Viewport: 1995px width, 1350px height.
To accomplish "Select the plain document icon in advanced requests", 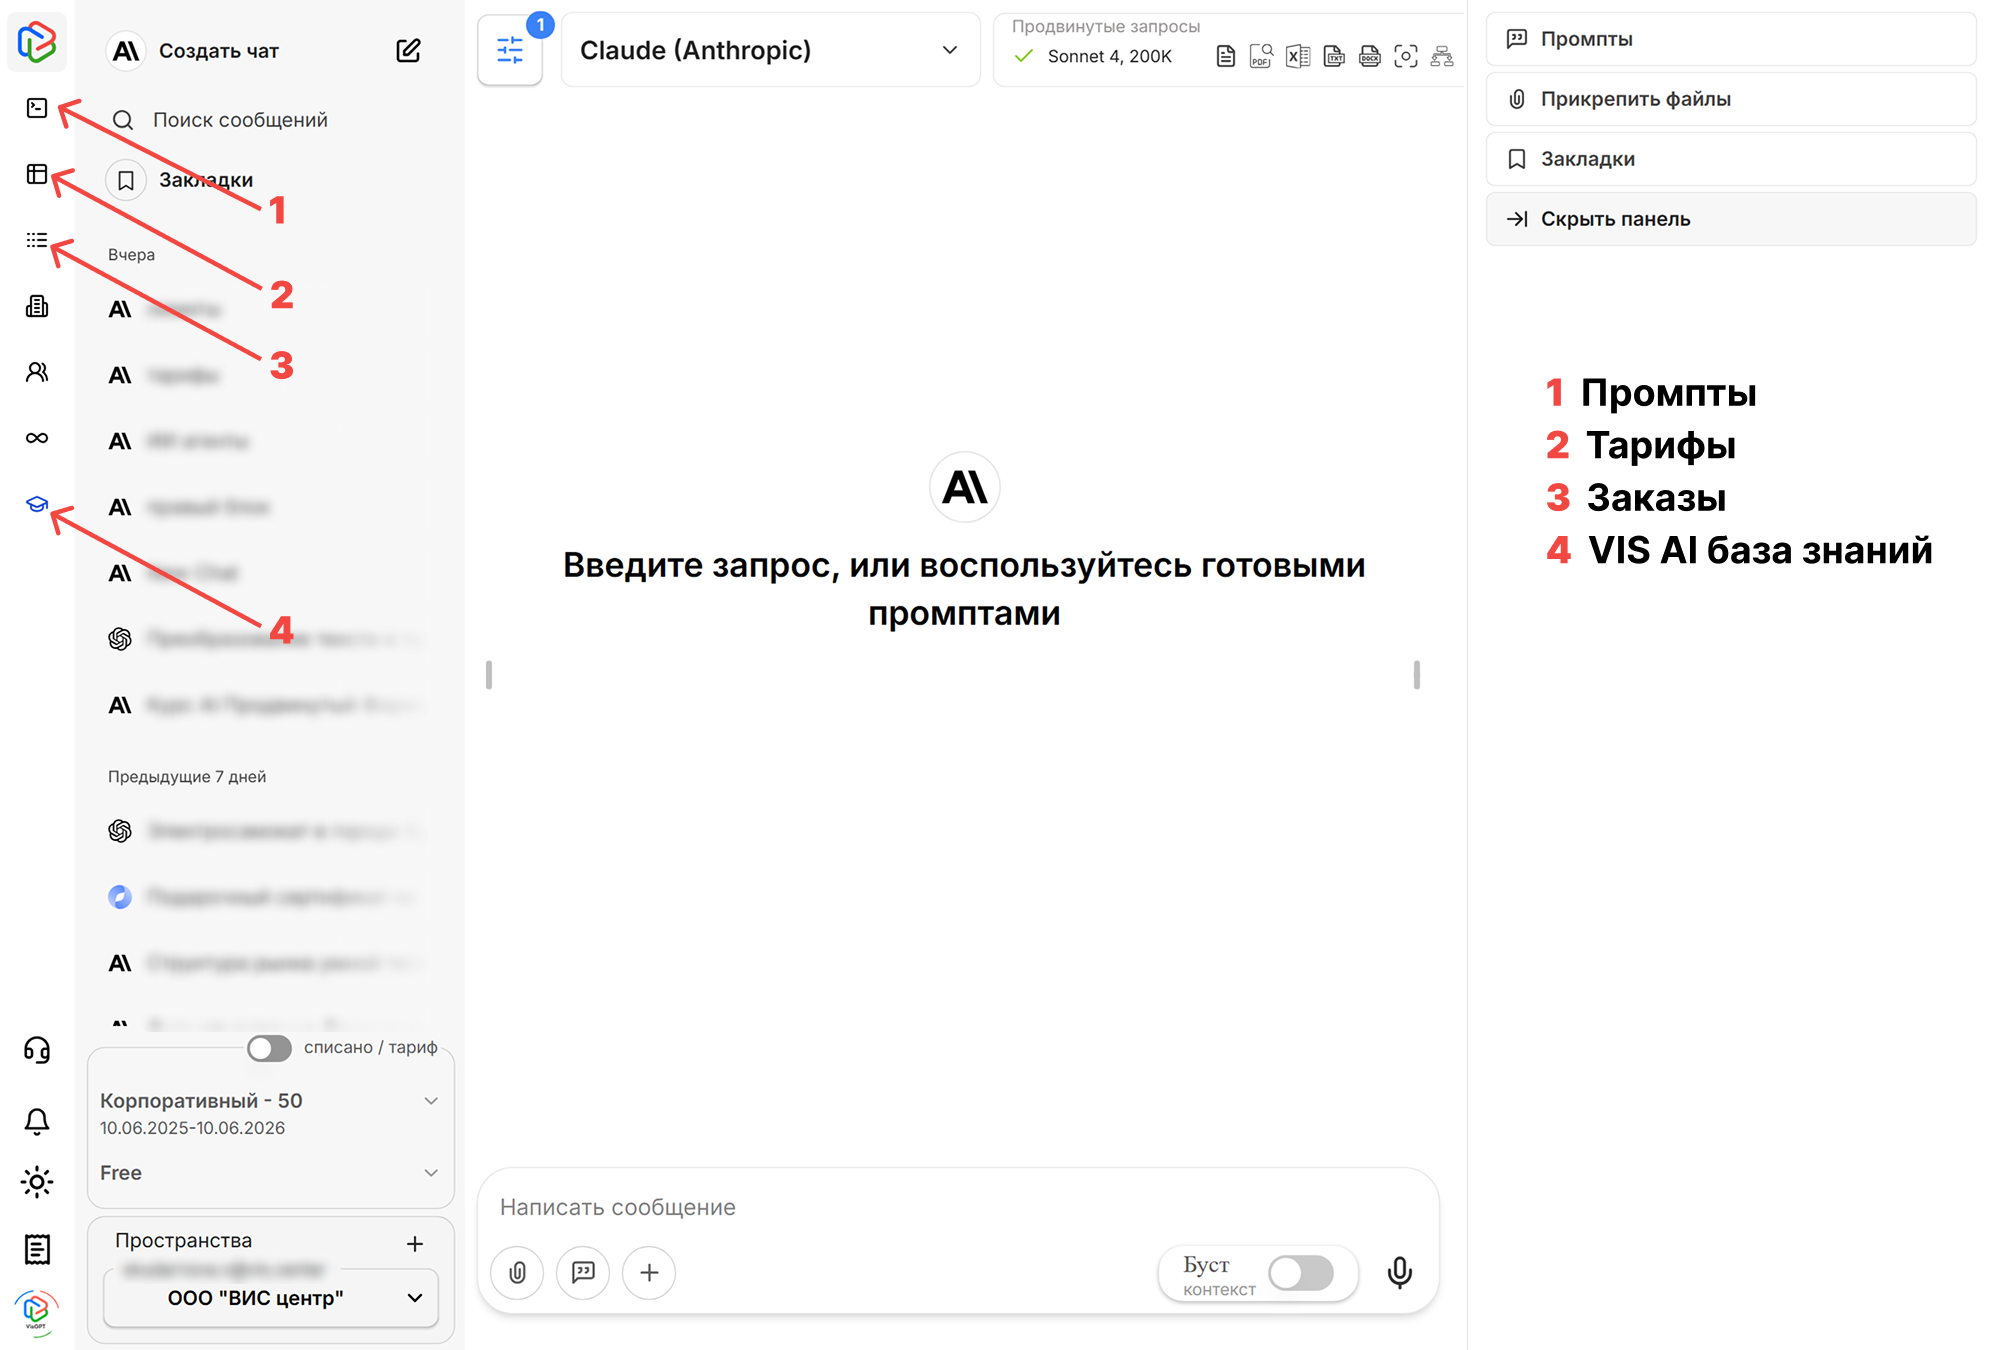I will tap(1225, 56).
